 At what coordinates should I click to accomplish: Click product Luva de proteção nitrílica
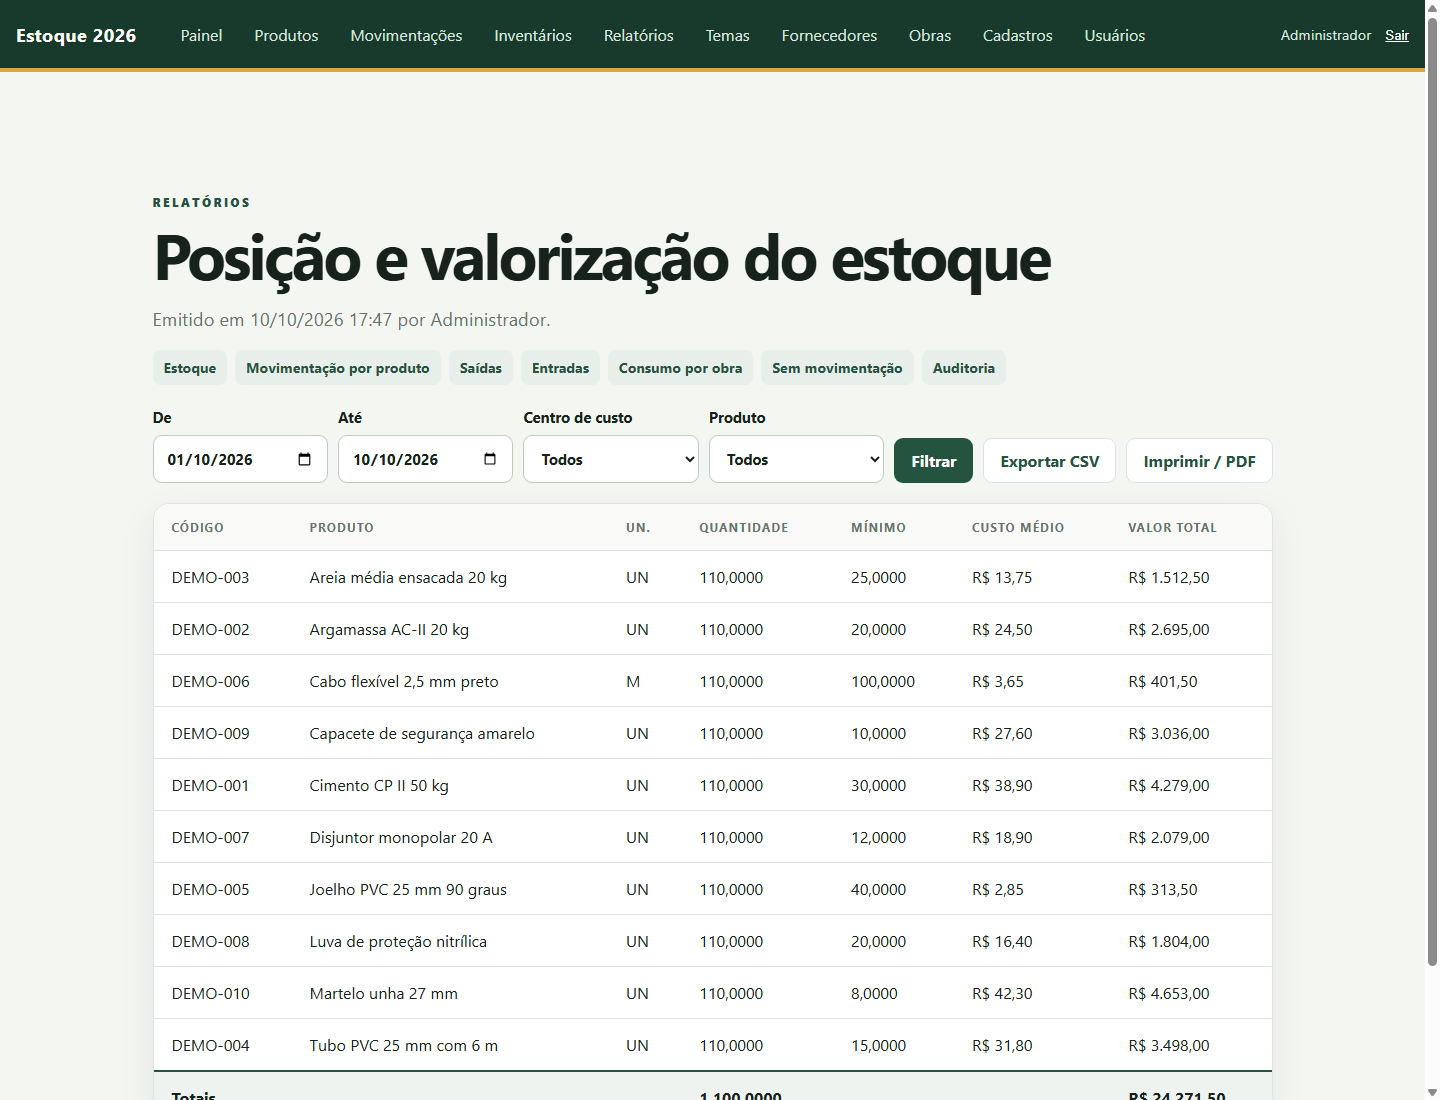[398, 941]
